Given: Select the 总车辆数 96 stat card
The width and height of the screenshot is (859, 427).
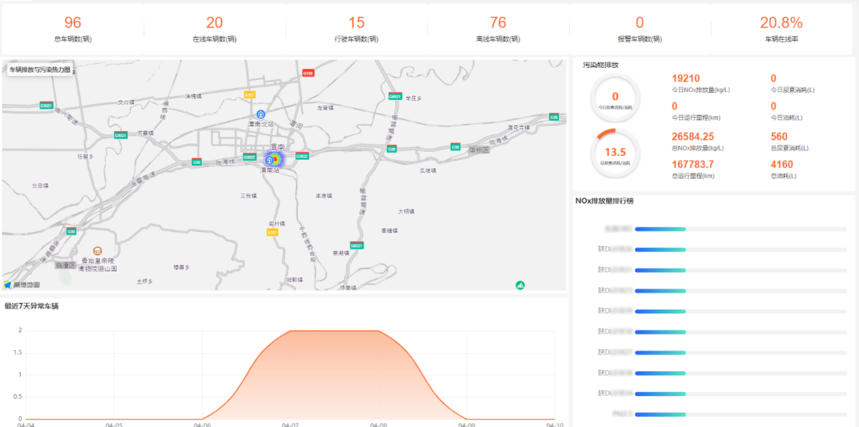Looking at the screenshot, I should coord(73,28).
